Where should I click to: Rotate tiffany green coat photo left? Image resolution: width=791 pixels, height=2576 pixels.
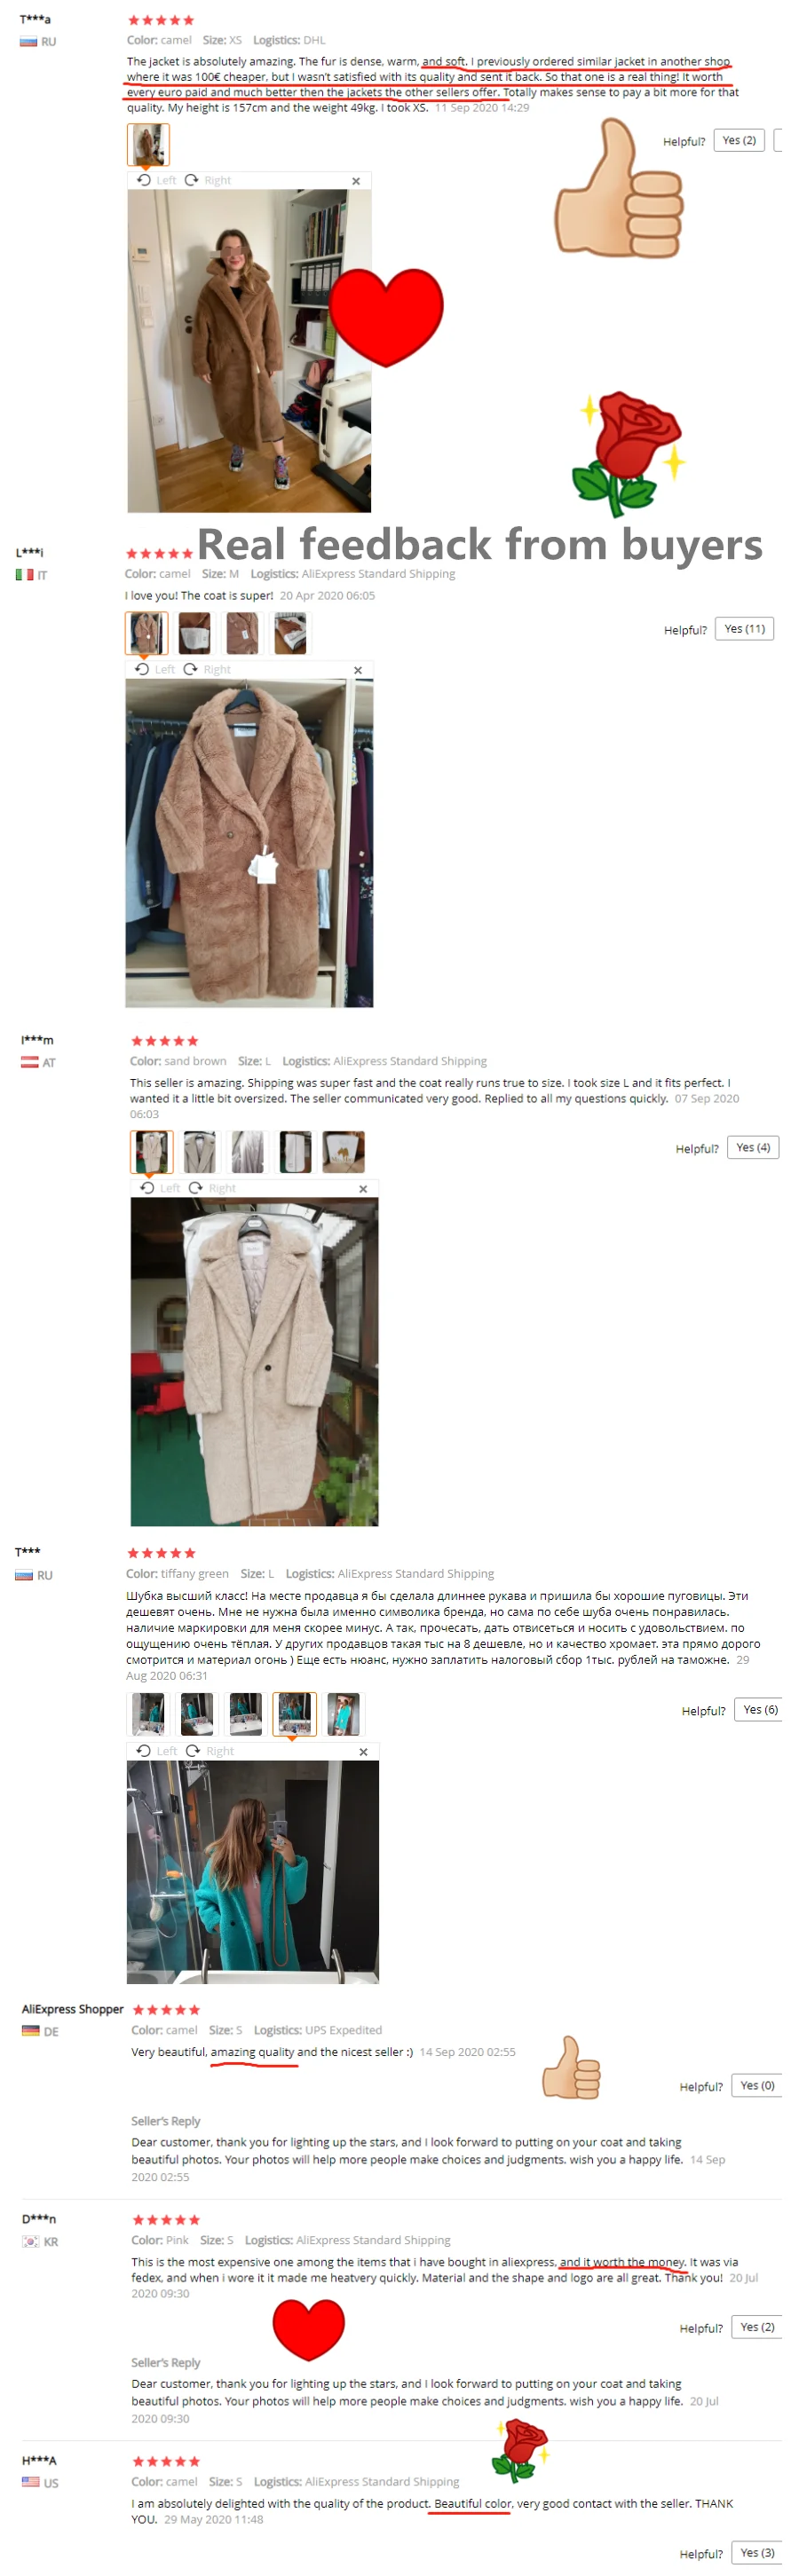(157, 1751)
